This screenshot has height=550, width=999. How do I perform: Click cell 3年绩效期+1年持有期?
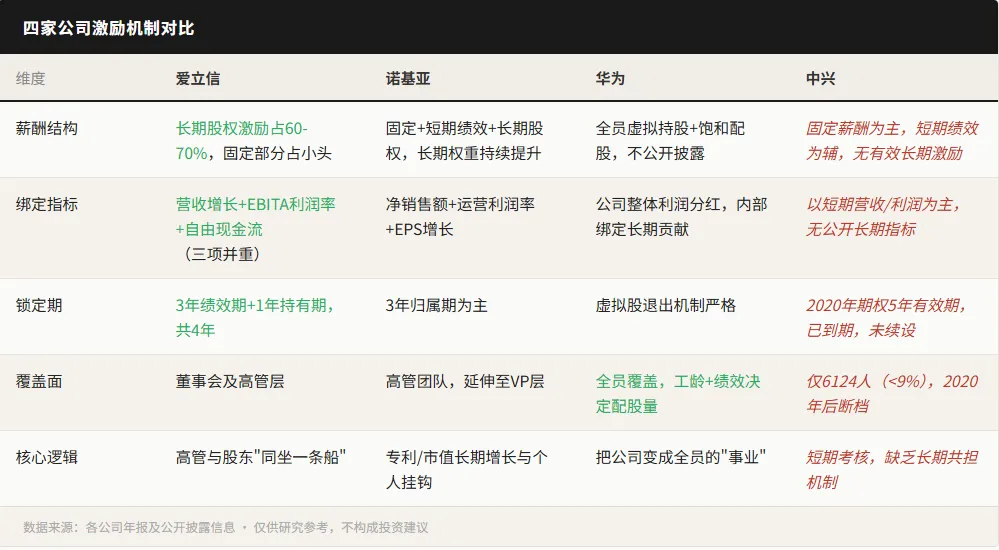coord(255,317)
